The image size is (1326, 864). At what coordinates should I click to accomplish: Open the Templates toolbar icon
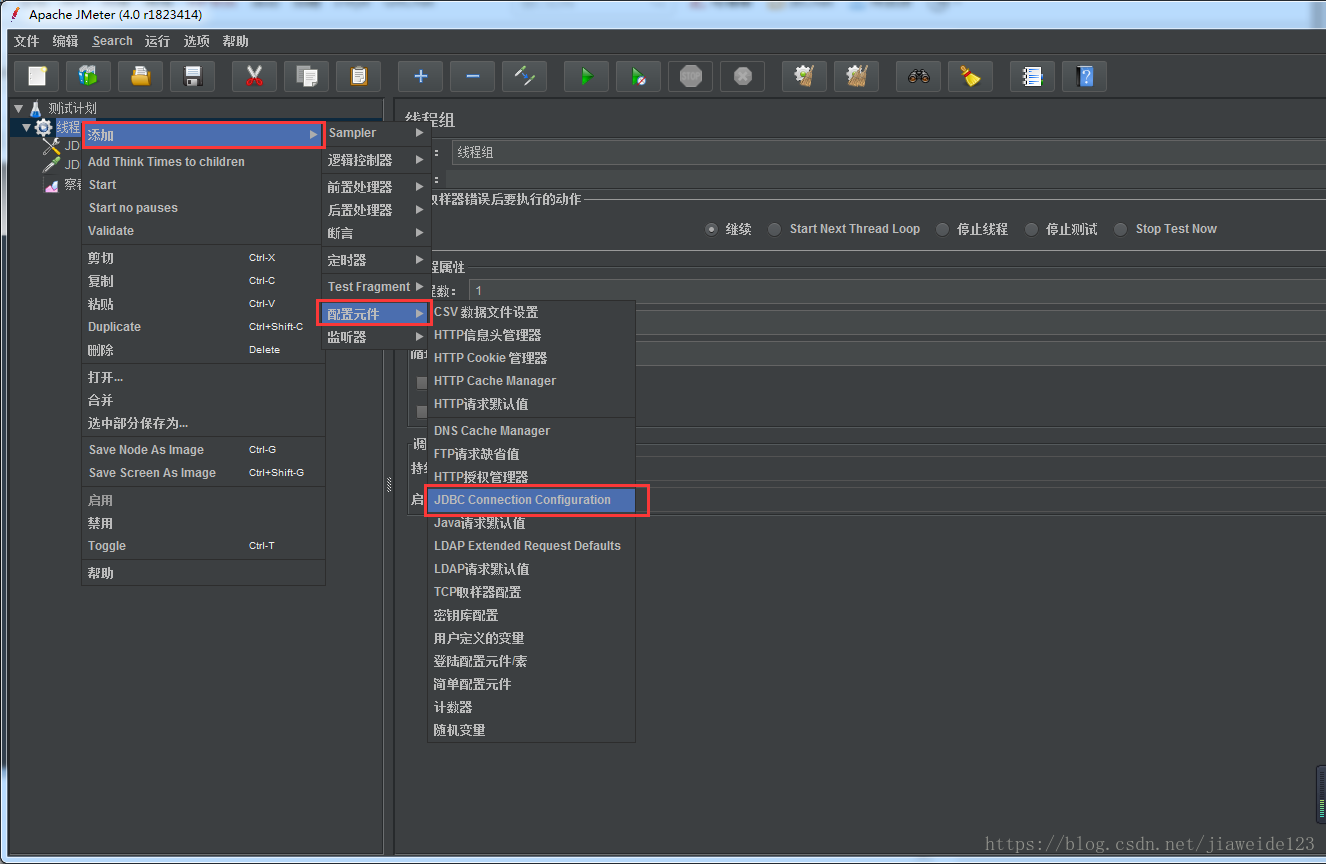(88, 76)
